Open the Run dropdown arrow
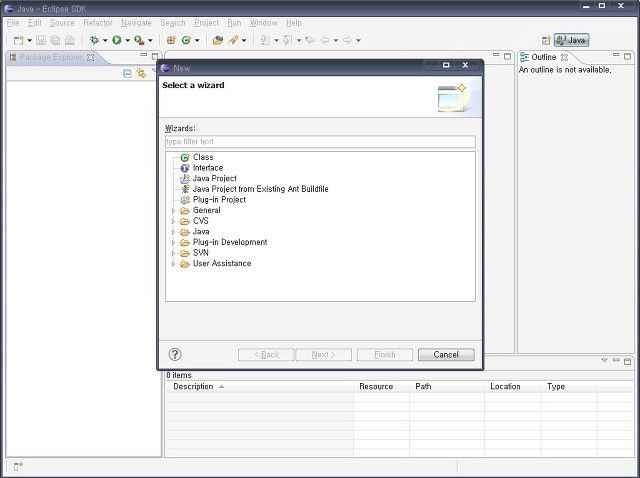 (127, 40)
